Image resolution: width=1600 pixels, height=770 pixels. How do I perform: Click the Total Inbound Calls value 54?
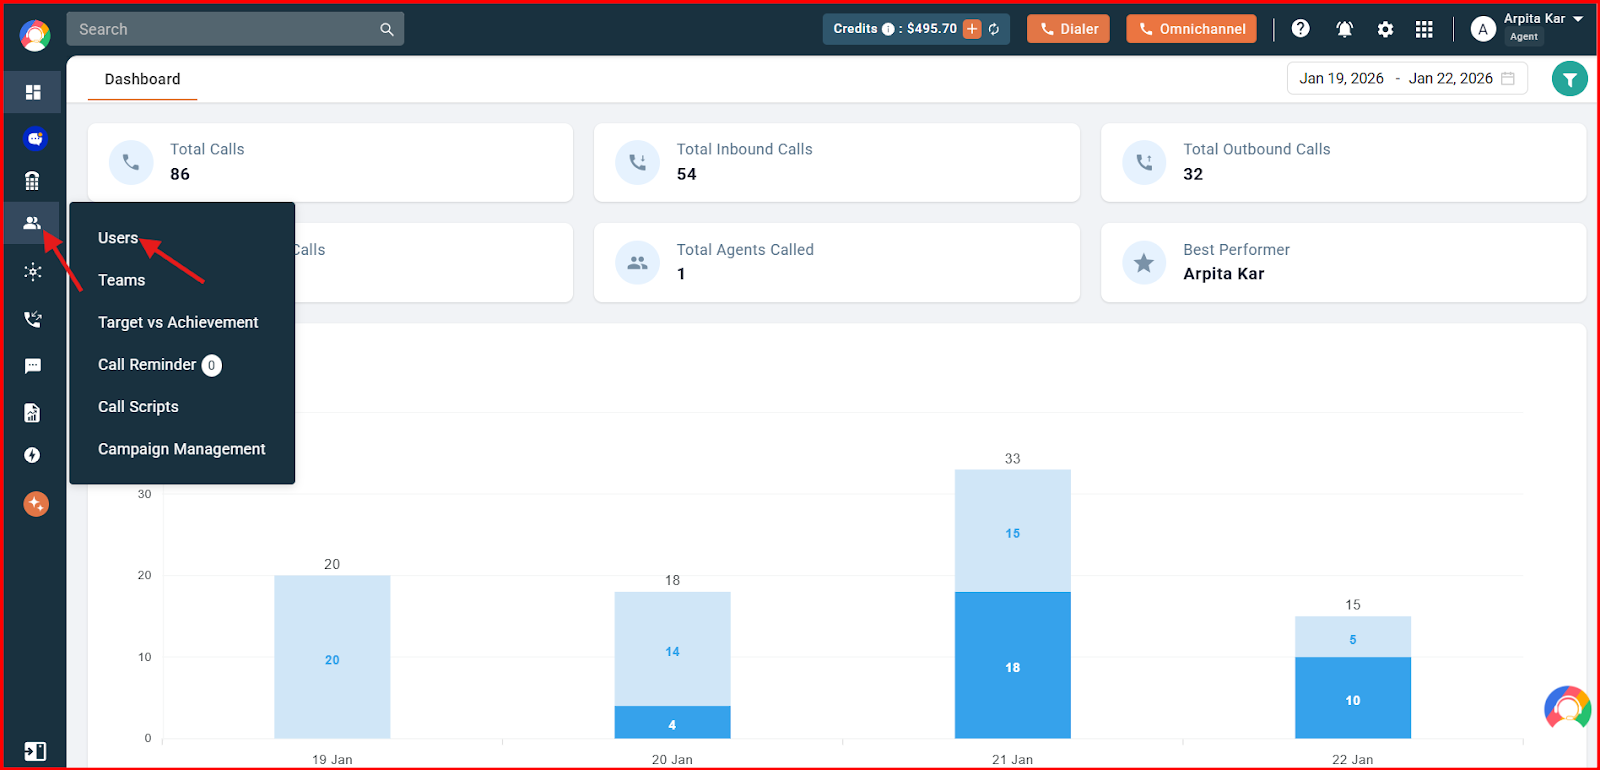coord(686,174)
